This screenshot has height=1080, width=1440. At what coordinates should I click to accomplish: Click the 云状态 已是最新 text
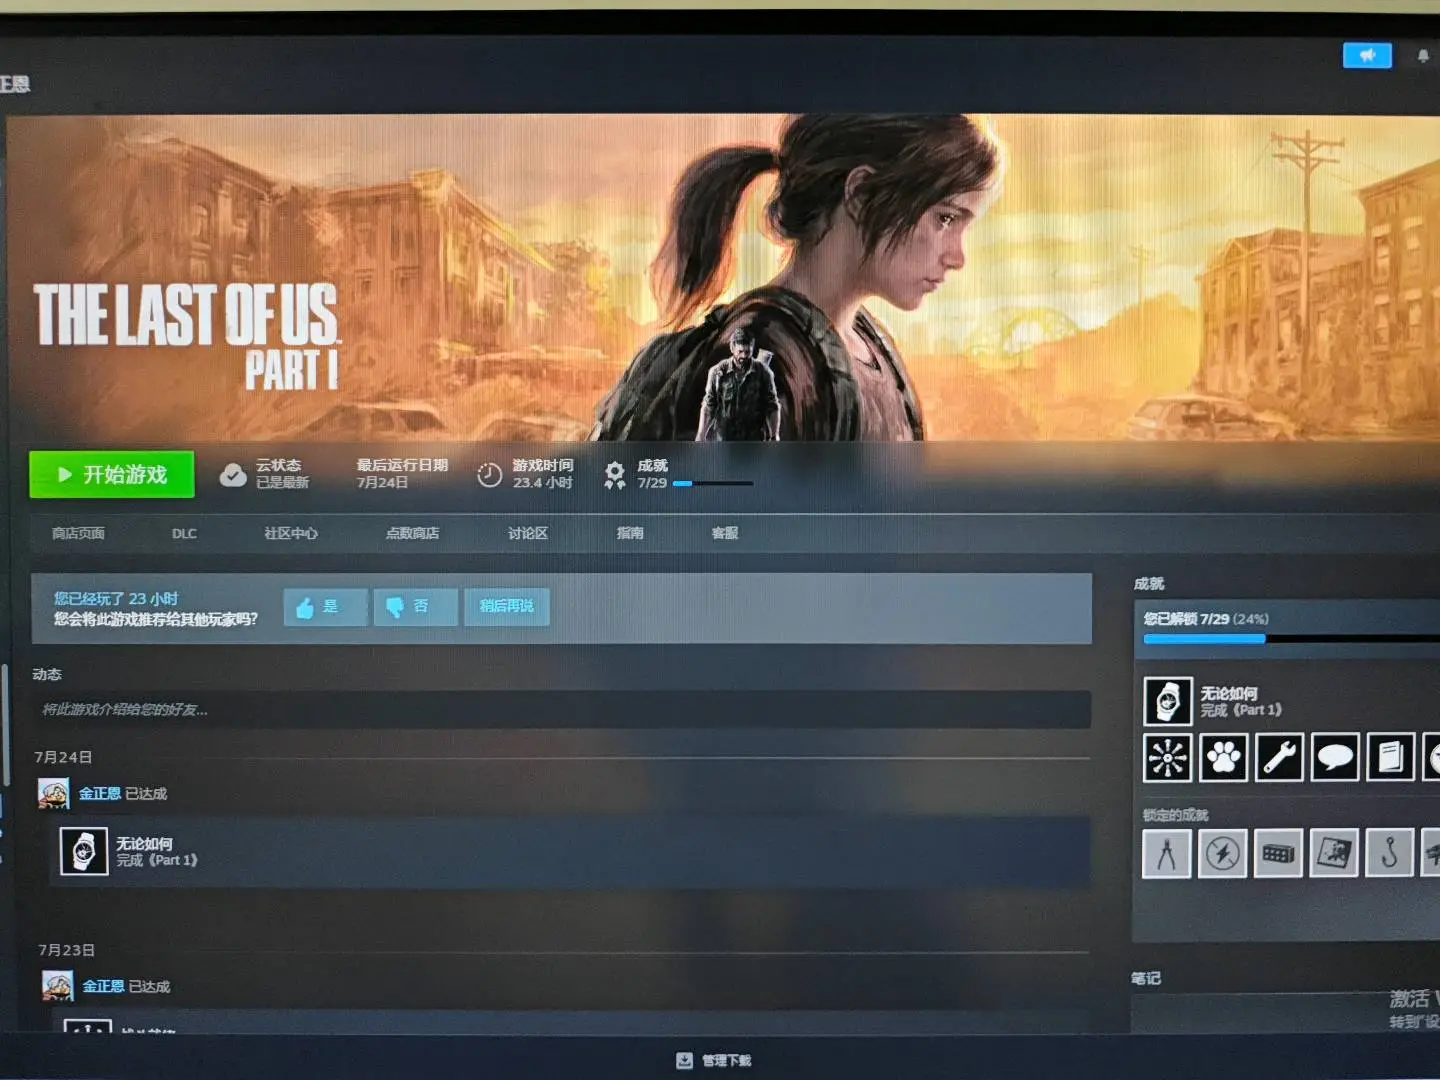tap(282, 474)
